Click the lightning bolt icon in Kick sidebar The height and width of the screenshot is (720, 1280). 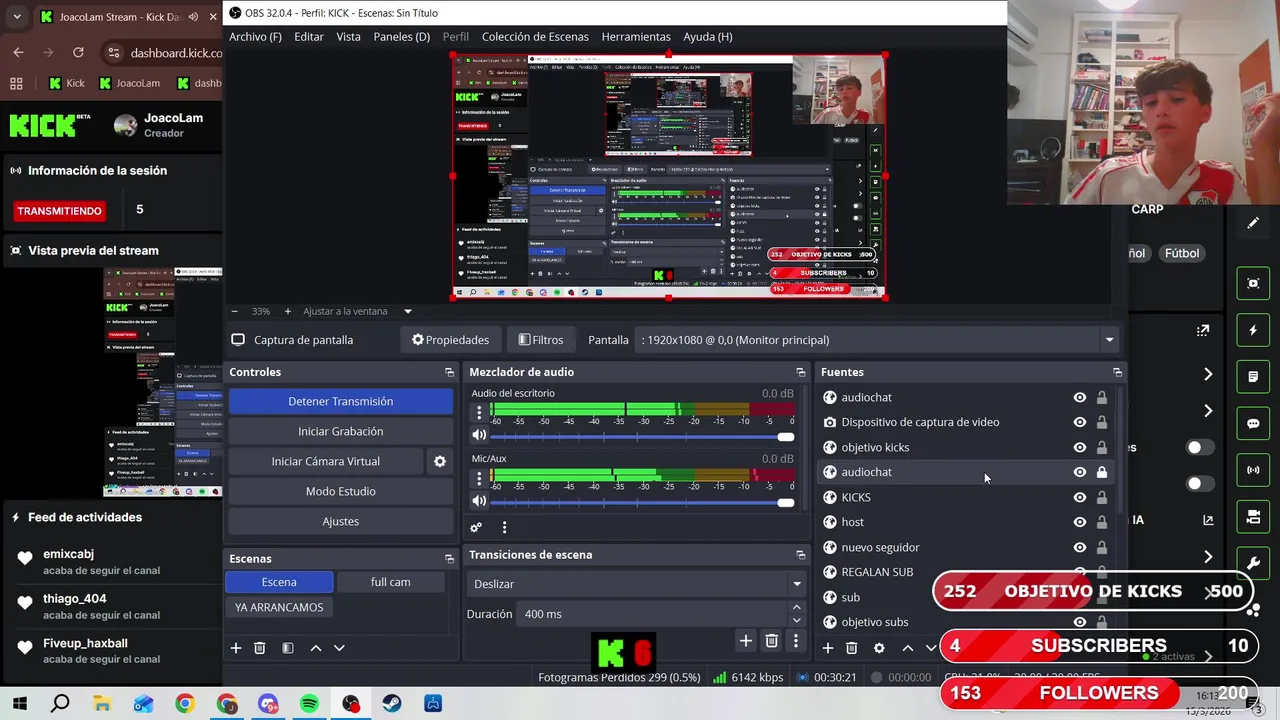(1253, 330)
